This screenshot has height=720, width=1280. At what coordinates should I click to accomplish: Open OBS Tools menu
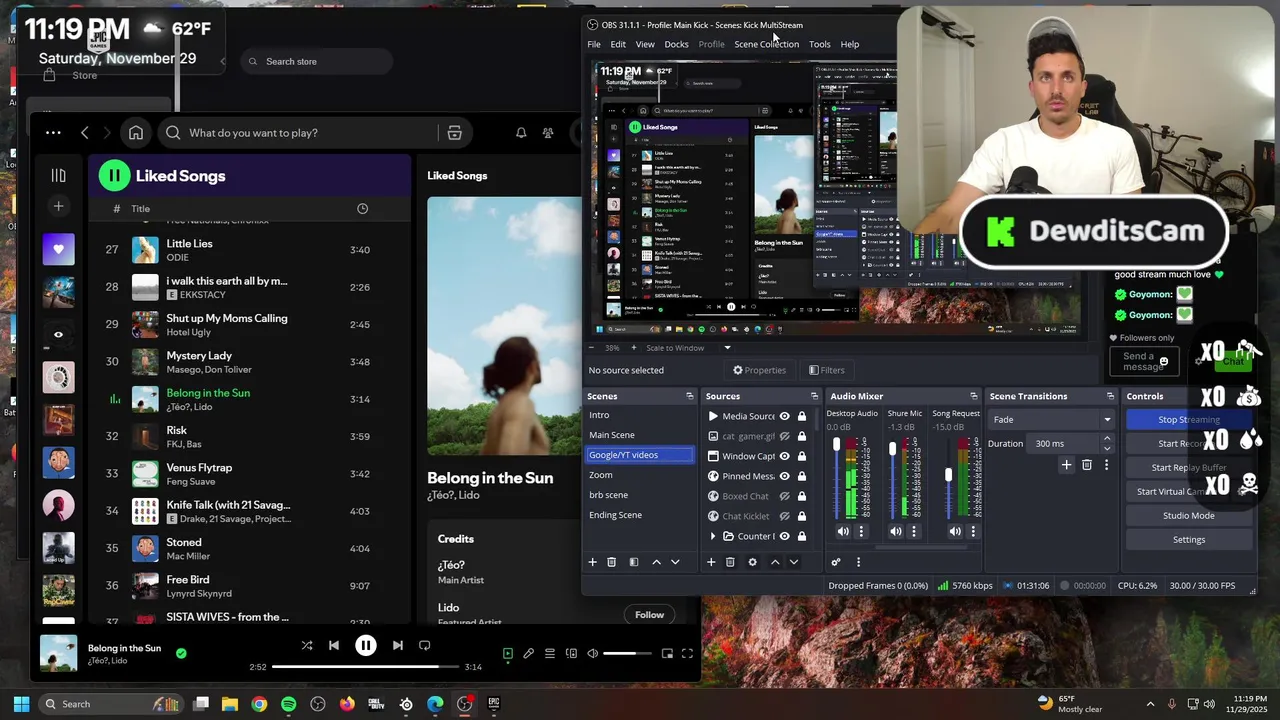click(x=820, y=44)
